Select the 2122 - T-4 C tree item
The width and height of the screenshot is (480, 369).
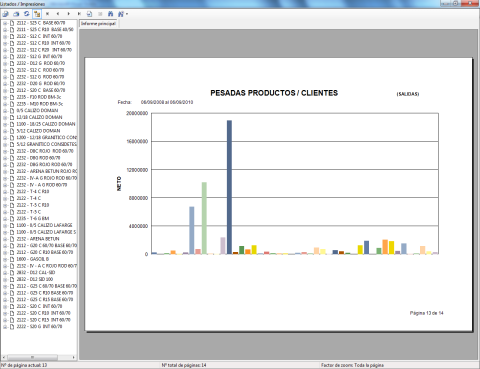point(29,198)
